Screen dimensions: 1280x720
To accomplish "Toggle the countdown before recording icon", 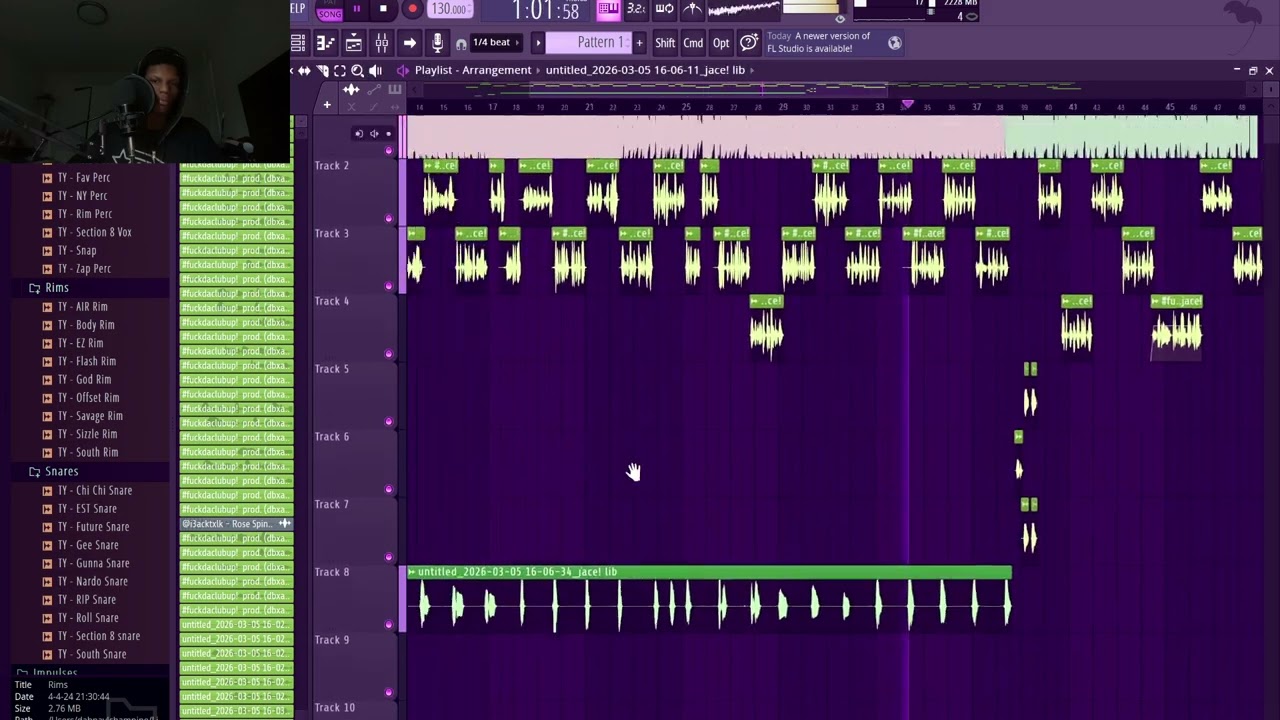I will point(636,9).
